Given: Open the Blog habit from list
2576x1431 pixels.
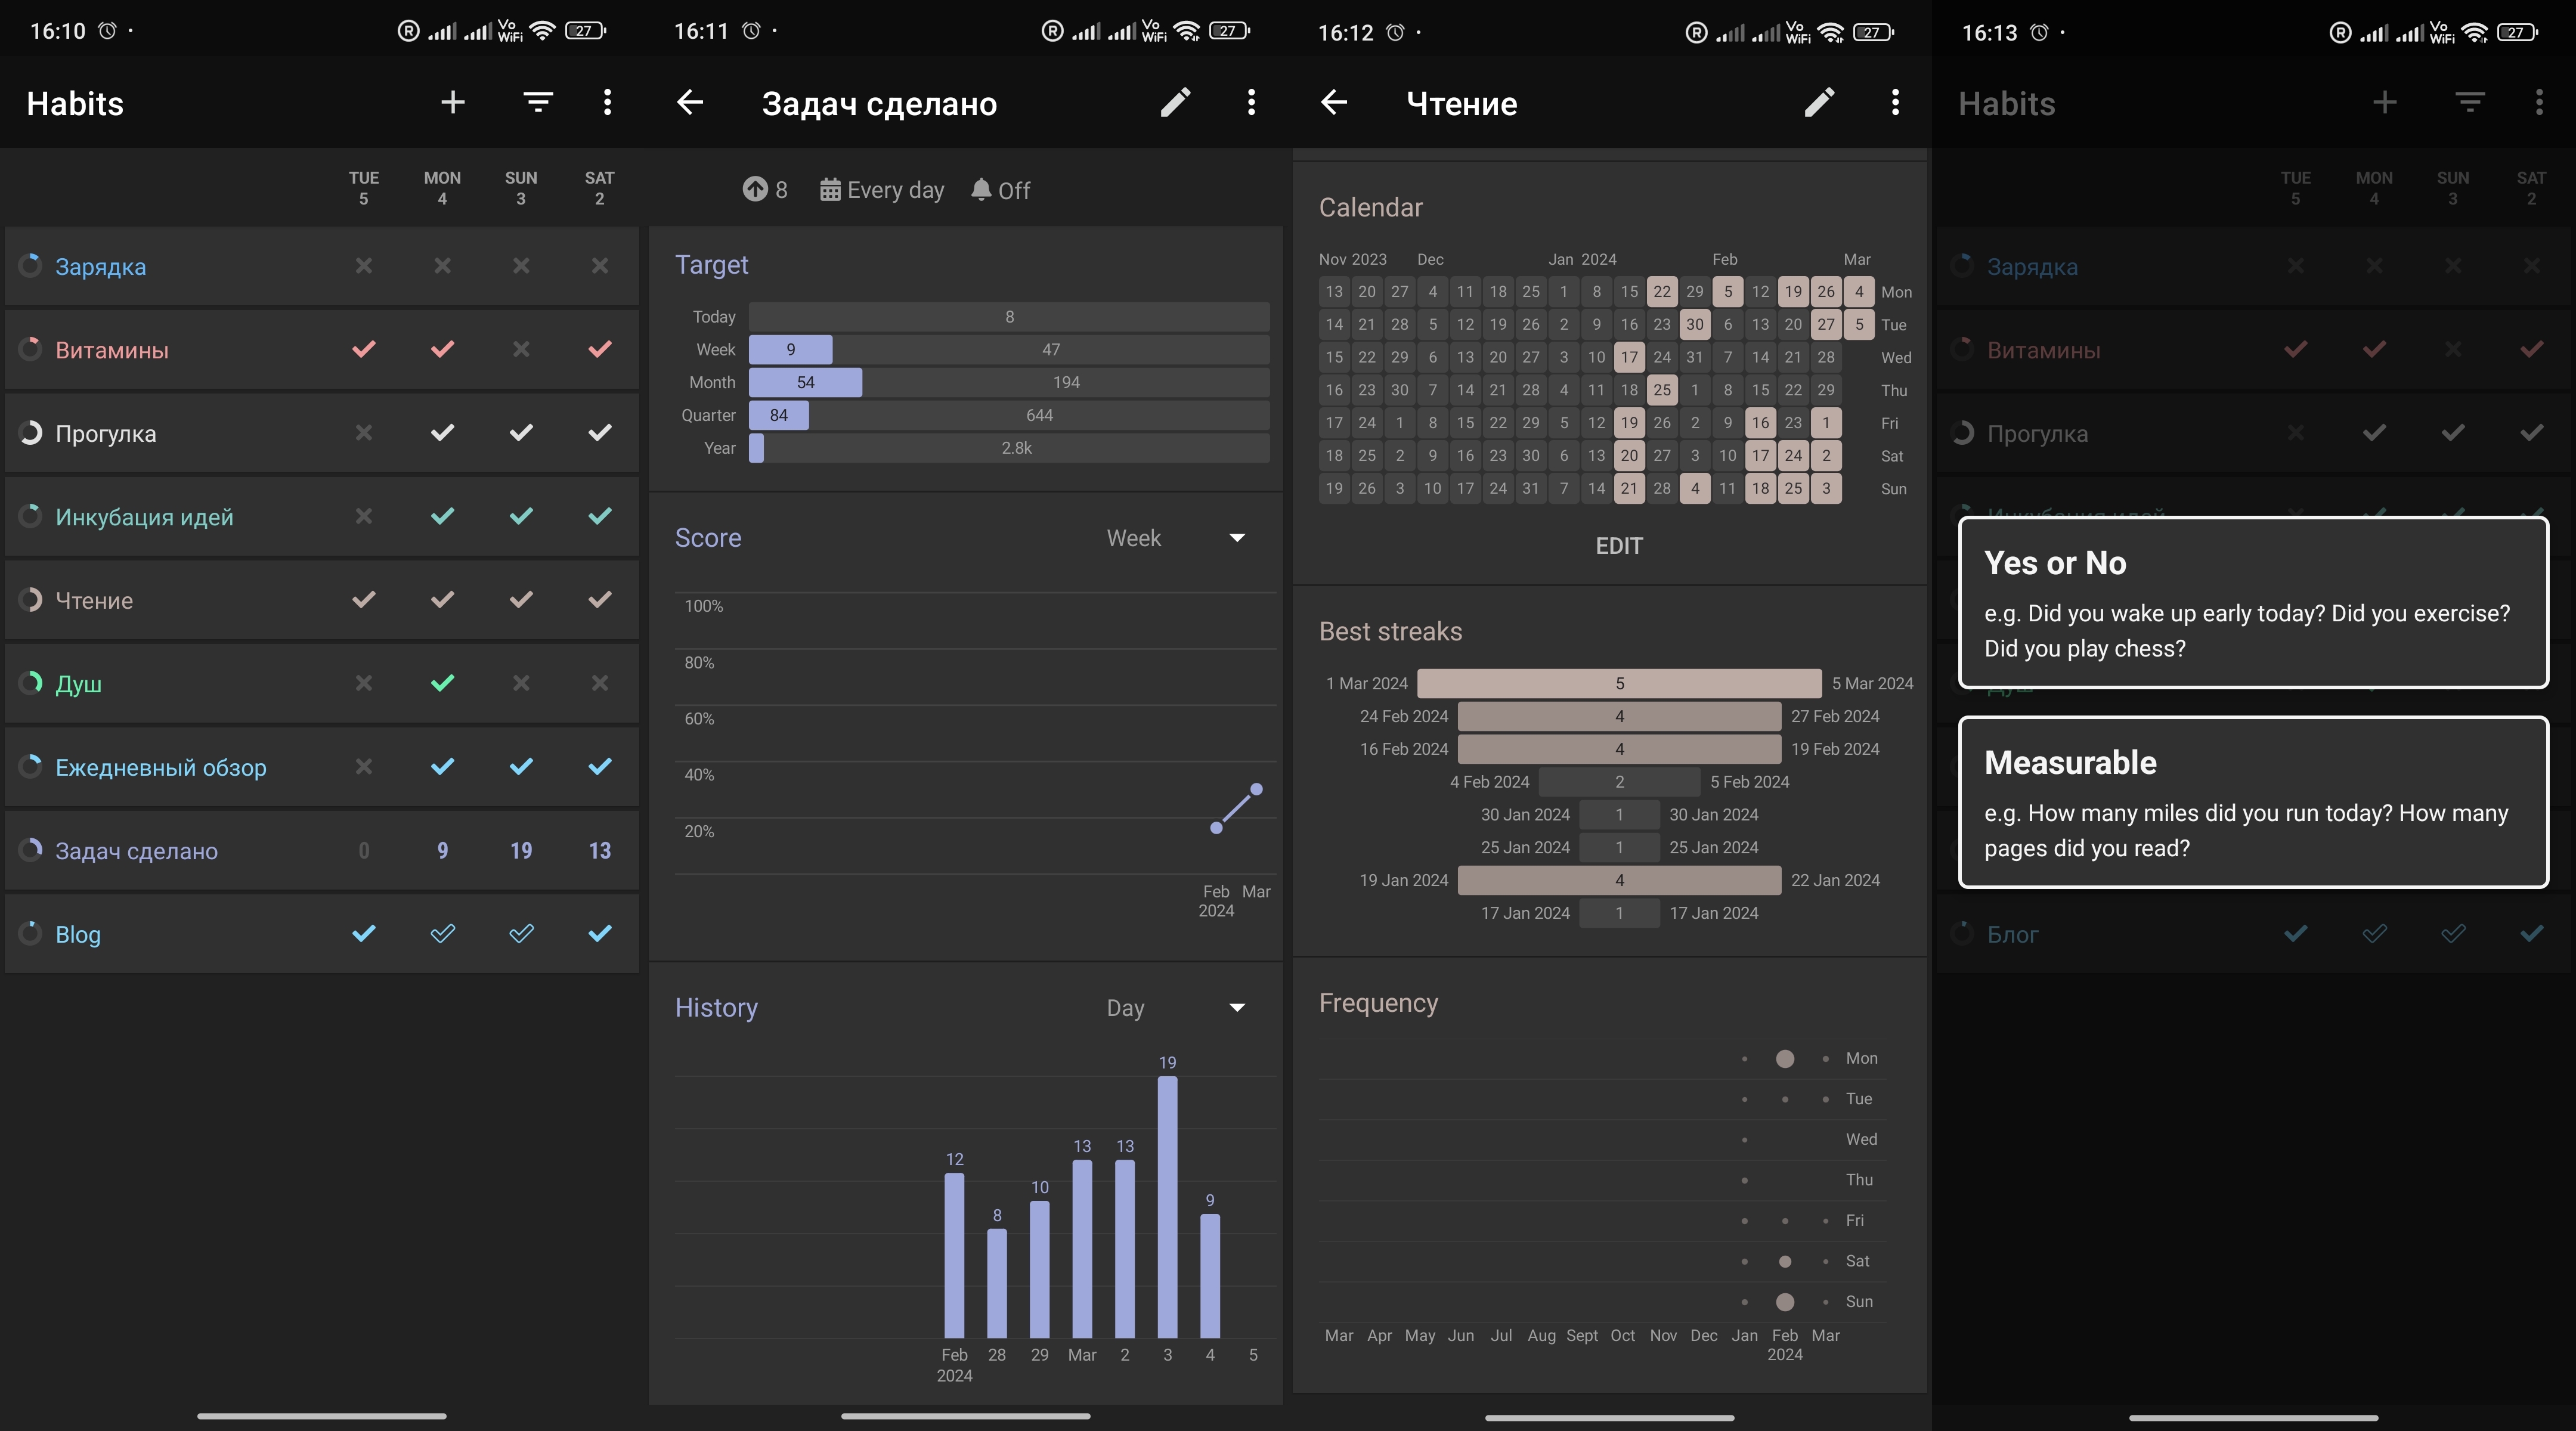Looking at the screenshot, I should pyautogui.click(x=322, y=934).
